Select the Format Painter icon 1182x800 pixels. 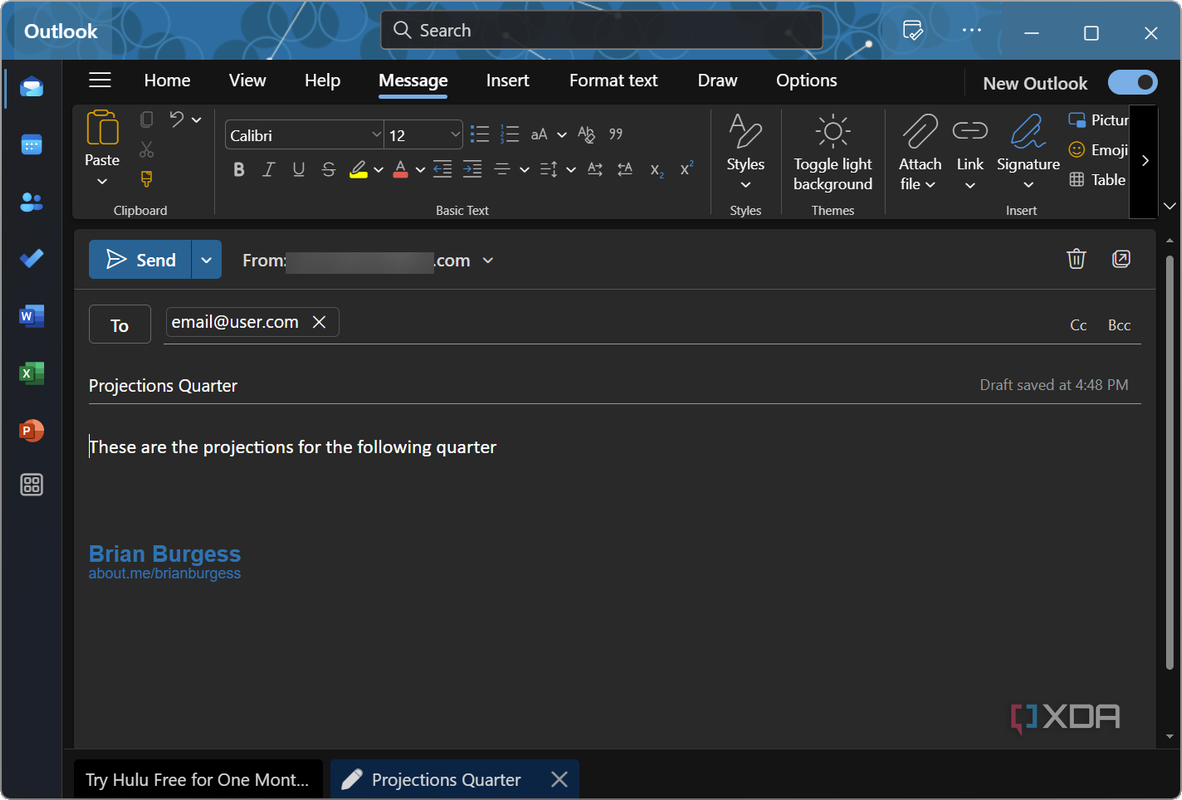(147, 179)
